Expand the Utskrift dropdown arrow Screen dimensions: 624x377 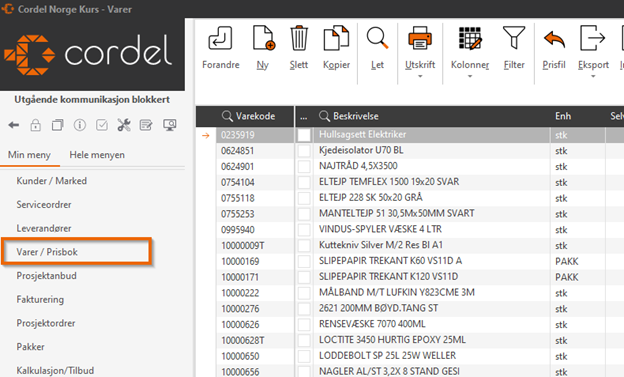420,76
